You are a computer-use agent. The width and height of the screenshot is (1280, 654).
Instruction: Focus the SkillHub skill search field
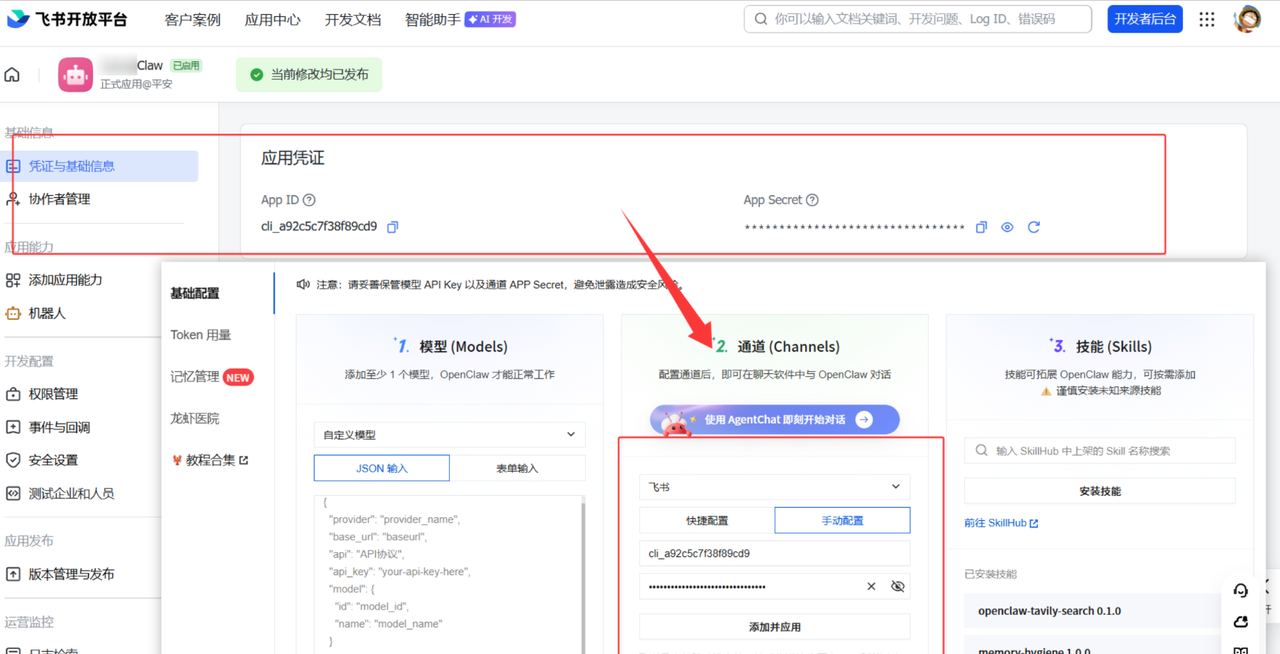(x=1100, y=451)
